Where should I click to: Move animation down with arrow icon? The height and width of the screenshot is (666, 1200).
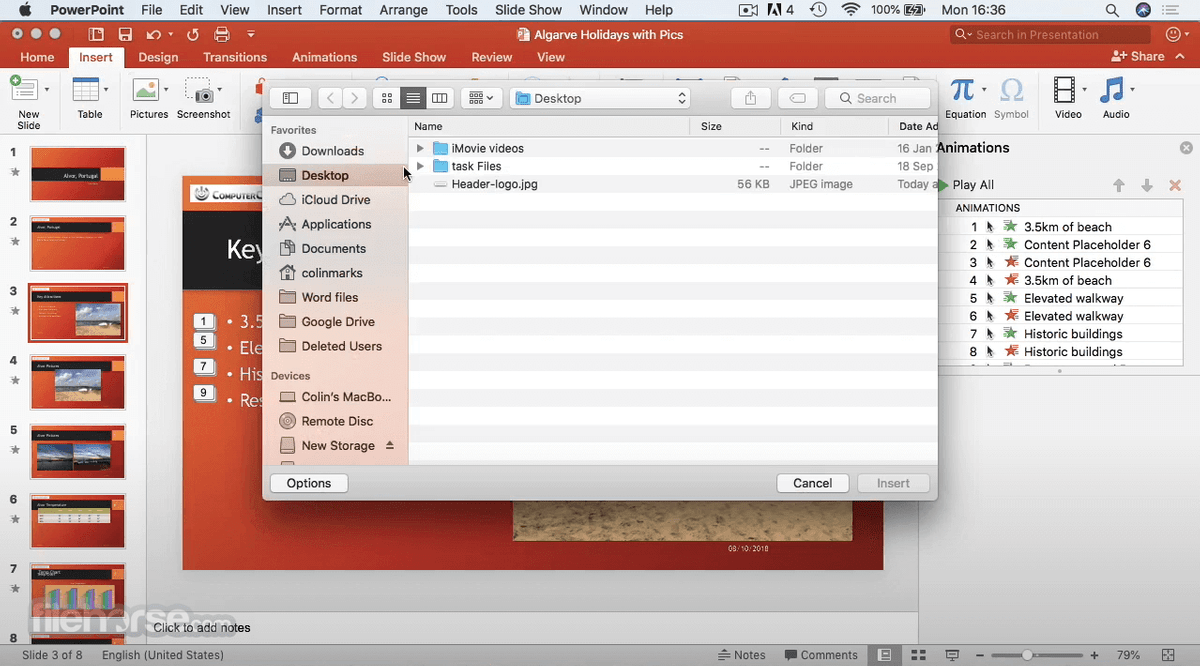pyautogui.click(x=1147, y=185)
